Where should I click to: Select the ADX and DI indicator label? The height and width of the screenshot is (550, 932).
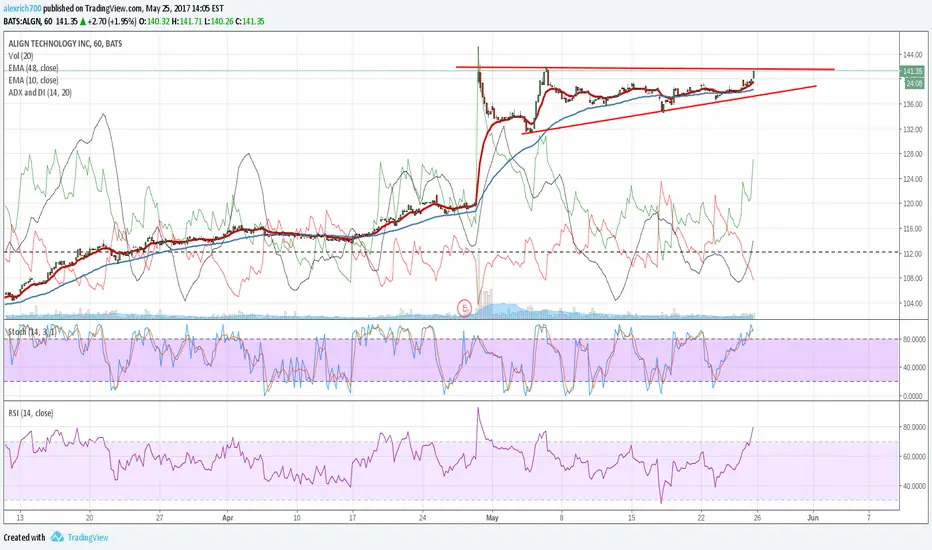coord(40,93)
